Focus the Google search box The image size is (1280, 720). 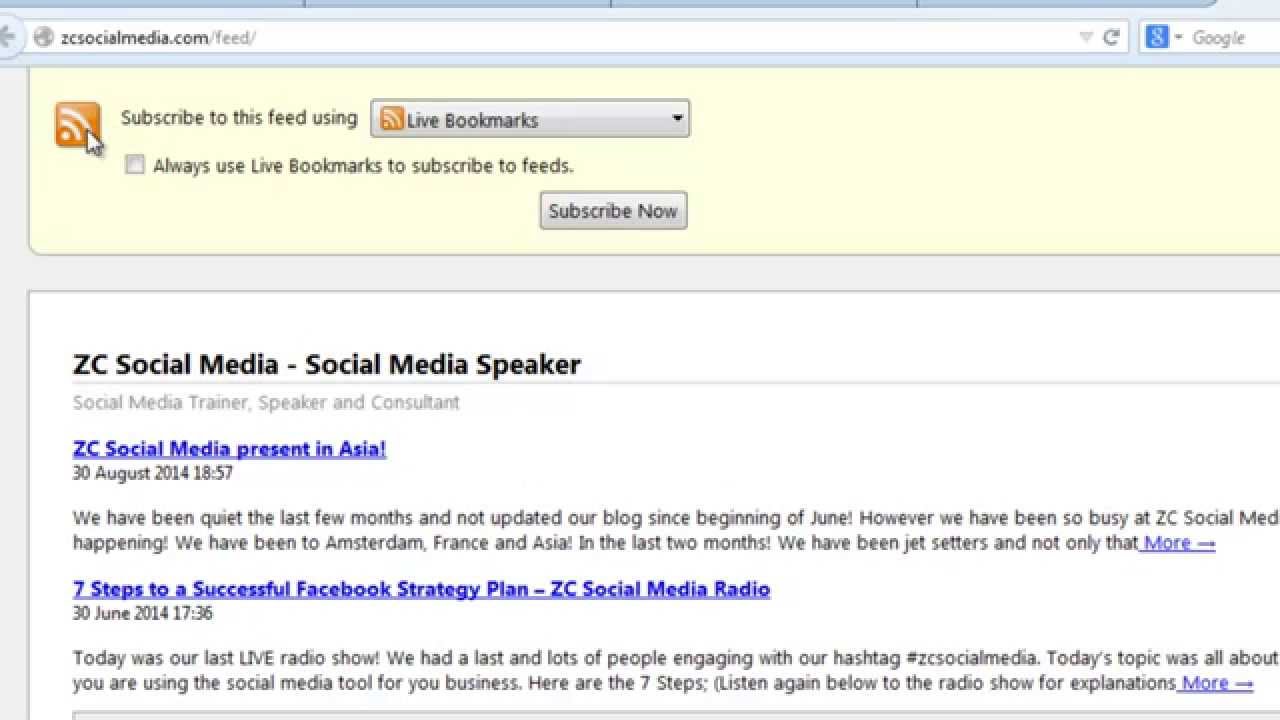[x=1232, y=38]
